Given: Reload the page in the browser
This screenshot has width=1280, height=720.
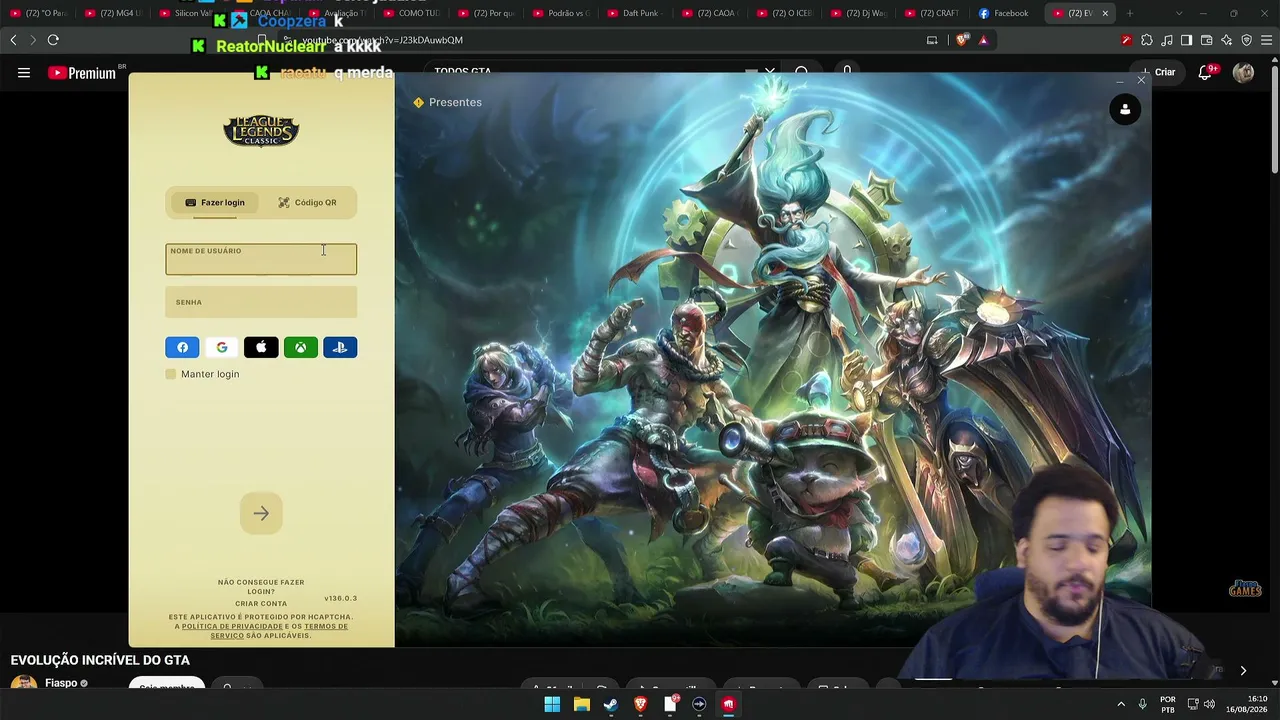Looking at the screenshot, I should [53, 40].
